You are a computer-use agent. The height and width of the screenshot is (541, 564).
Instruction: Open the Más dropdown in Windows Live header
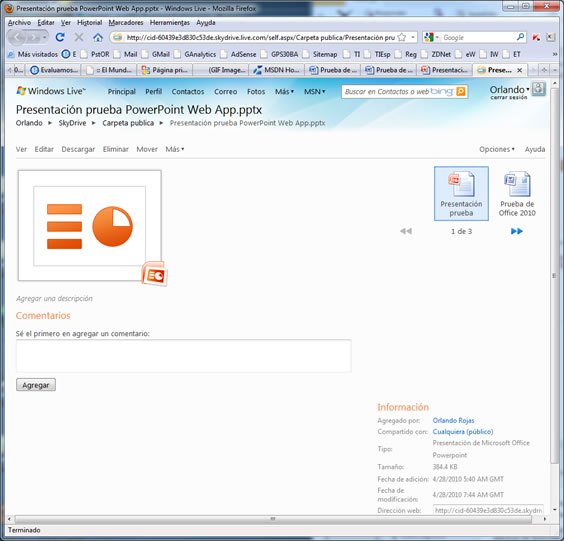(x=284, y=92)
